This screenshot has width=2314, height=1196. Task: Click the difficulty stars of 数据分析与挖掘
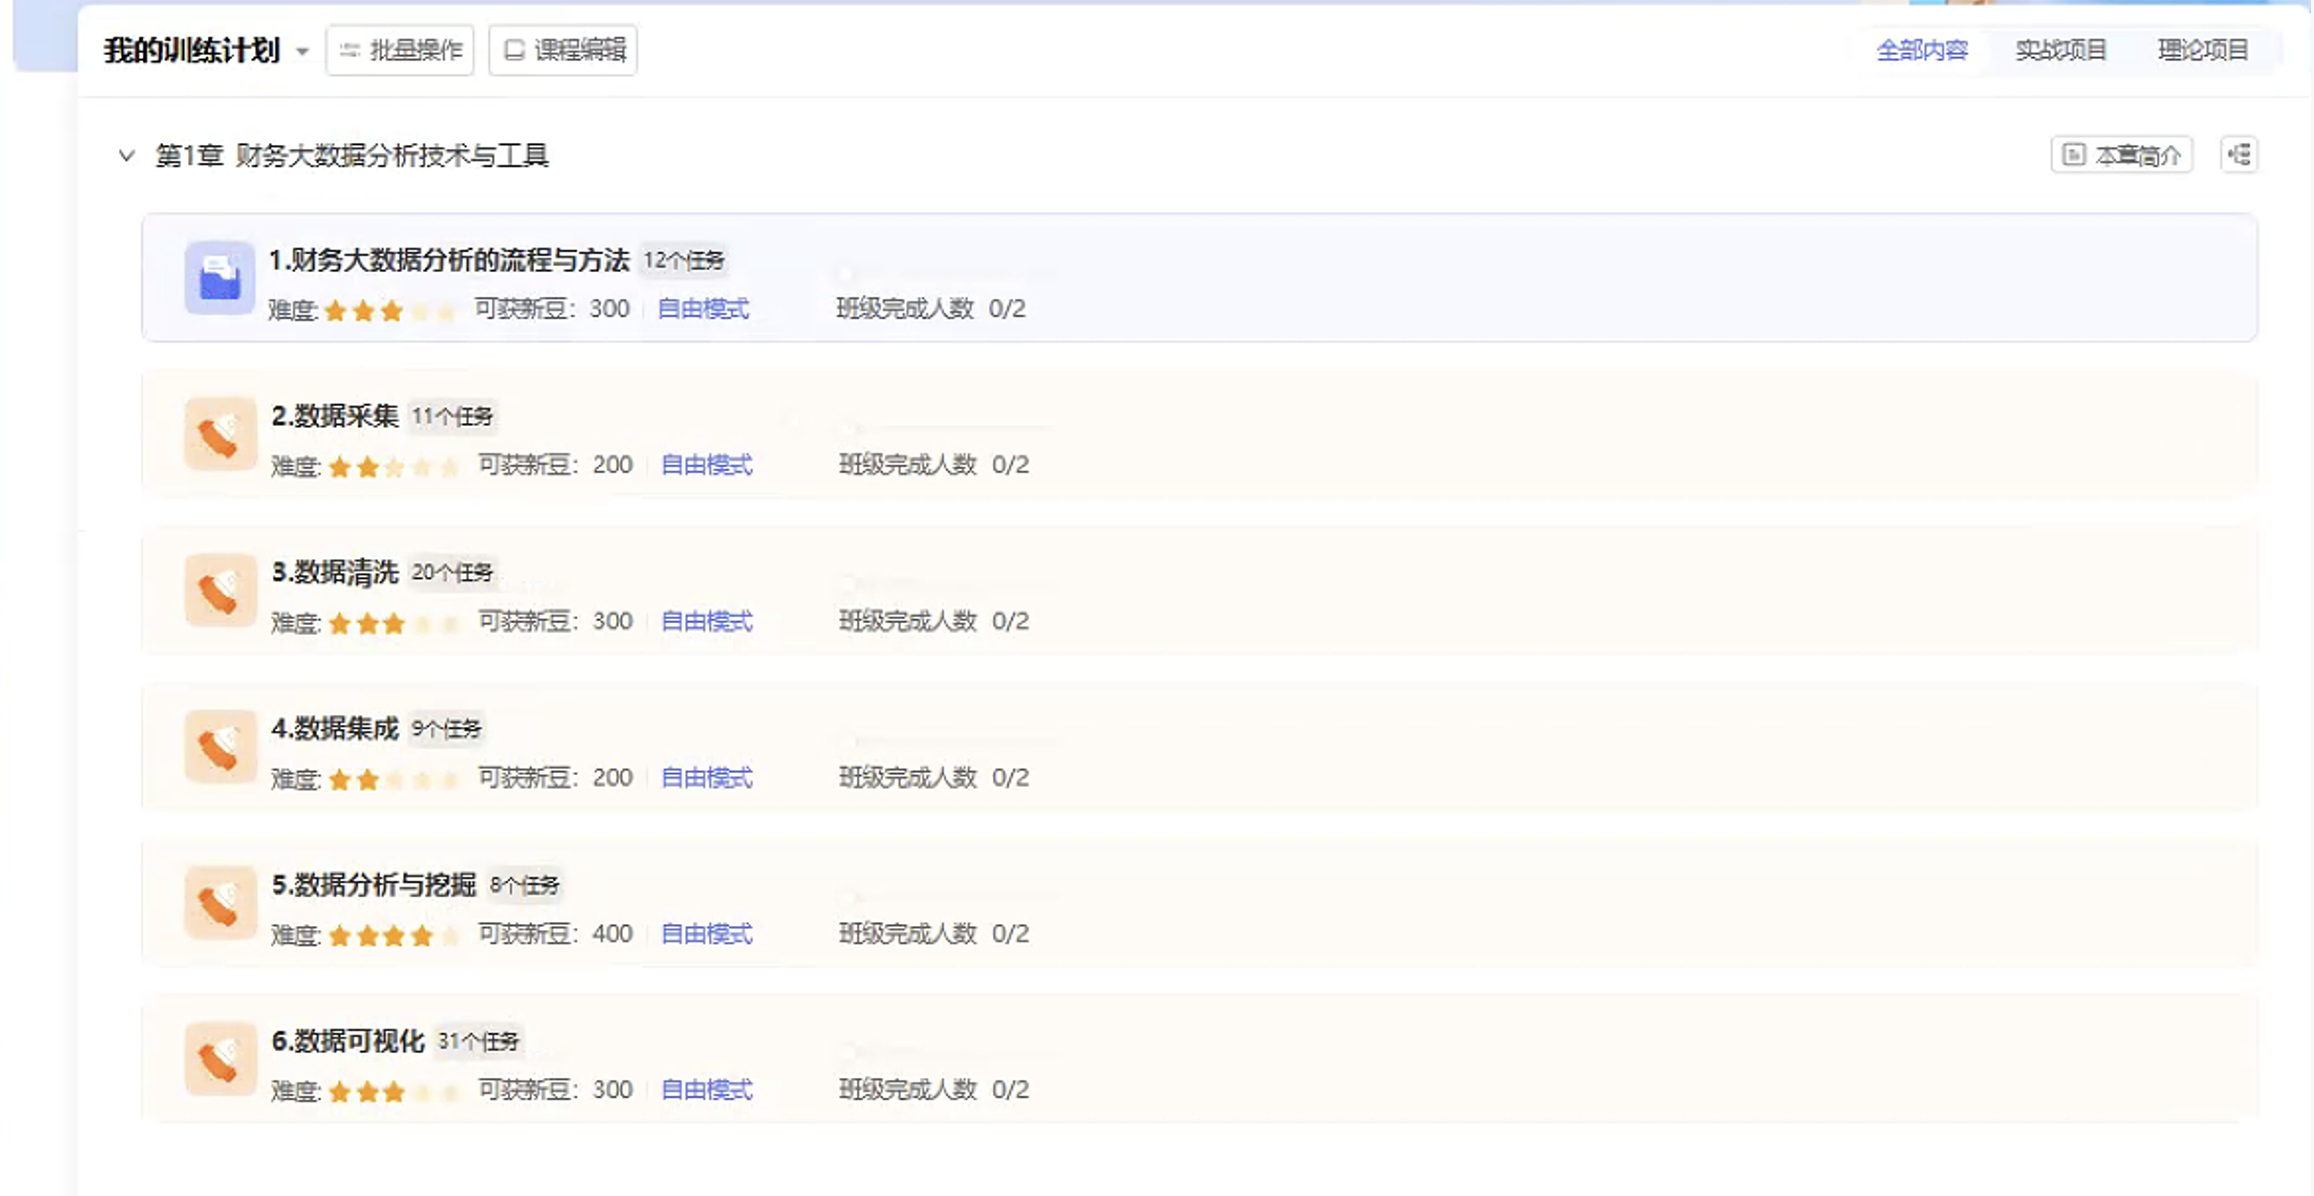(393, 935)
